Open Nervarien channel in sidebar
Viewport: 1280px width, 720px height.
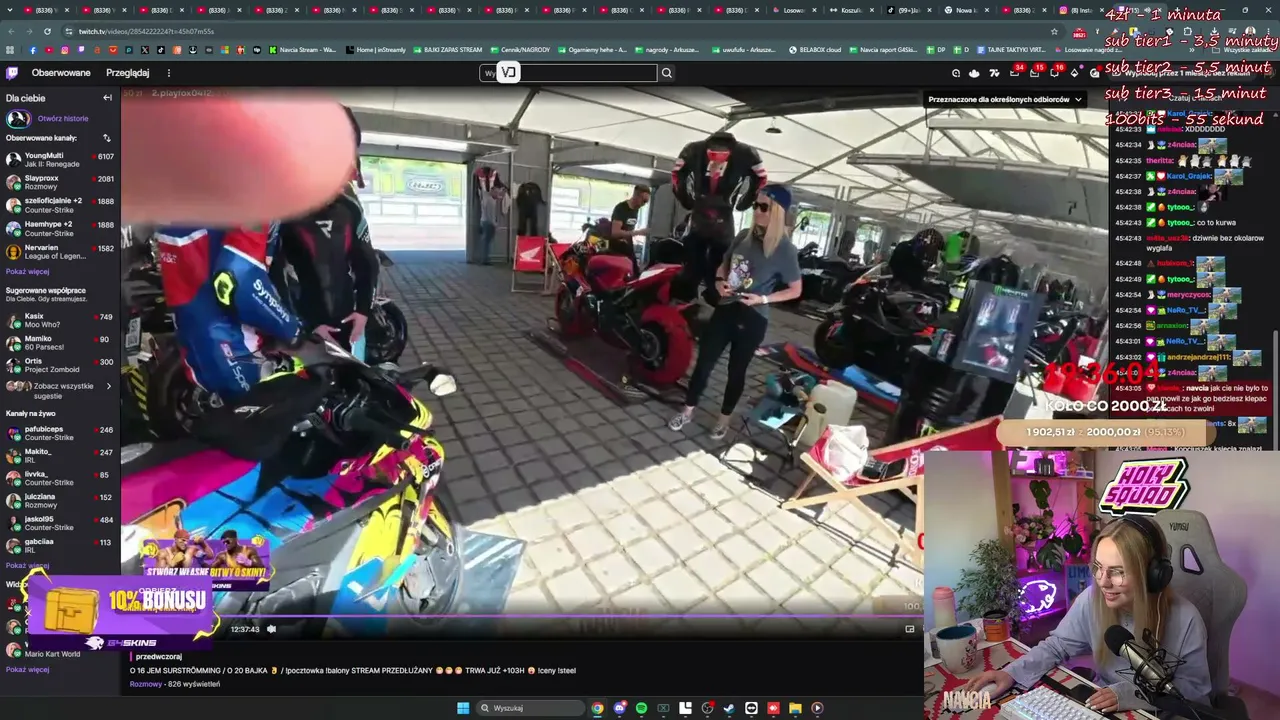[x=60, y=251]
